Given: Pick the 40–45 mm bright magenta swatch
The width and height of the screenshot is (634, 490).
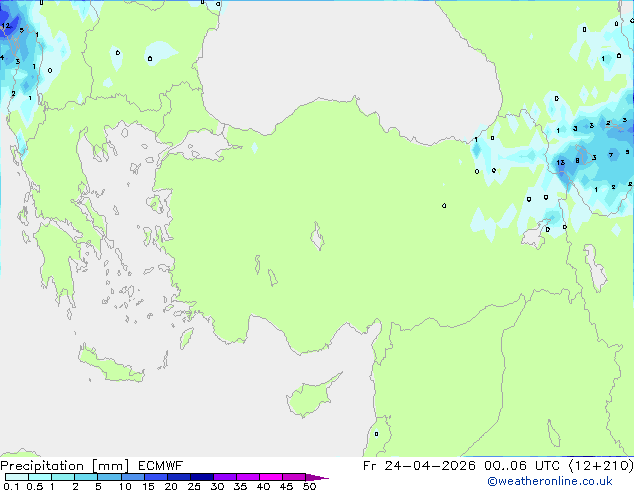Looking at the screenshot, I should tap(271, 477).
